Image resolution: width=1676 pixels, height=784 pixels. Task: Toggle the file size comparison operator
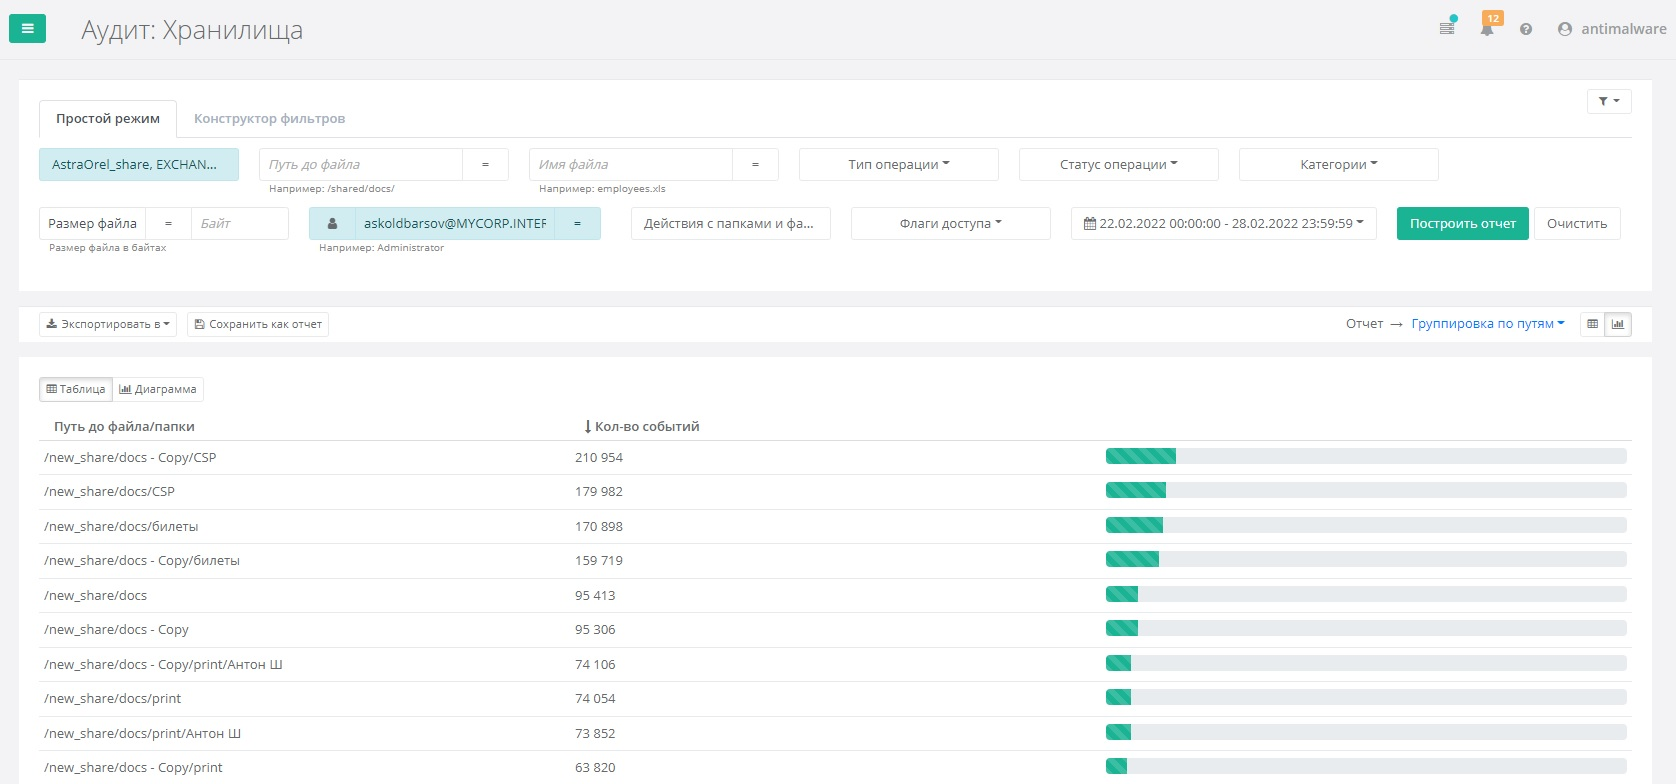168,224
